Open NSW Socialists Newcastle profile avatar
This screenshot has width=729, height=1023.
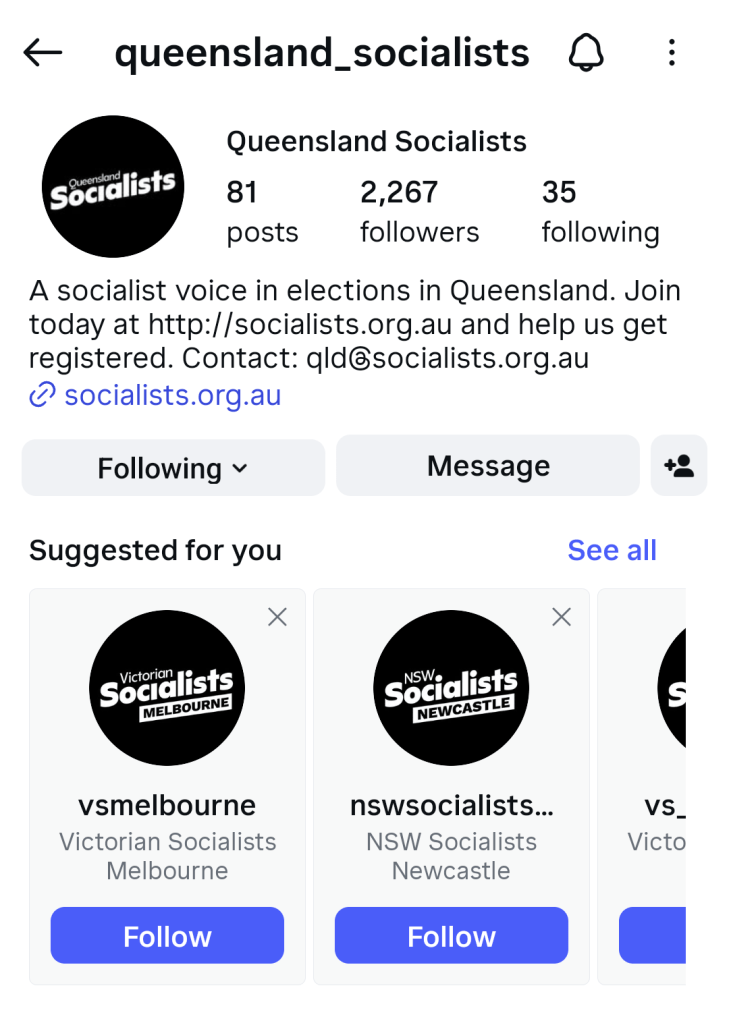(x=451, y=688)
